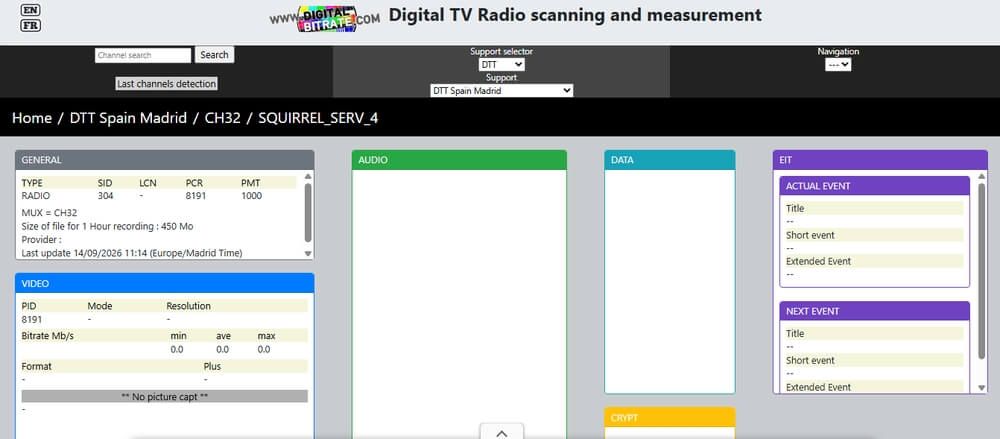Switch language to English with EN icon

coord(30,10)
